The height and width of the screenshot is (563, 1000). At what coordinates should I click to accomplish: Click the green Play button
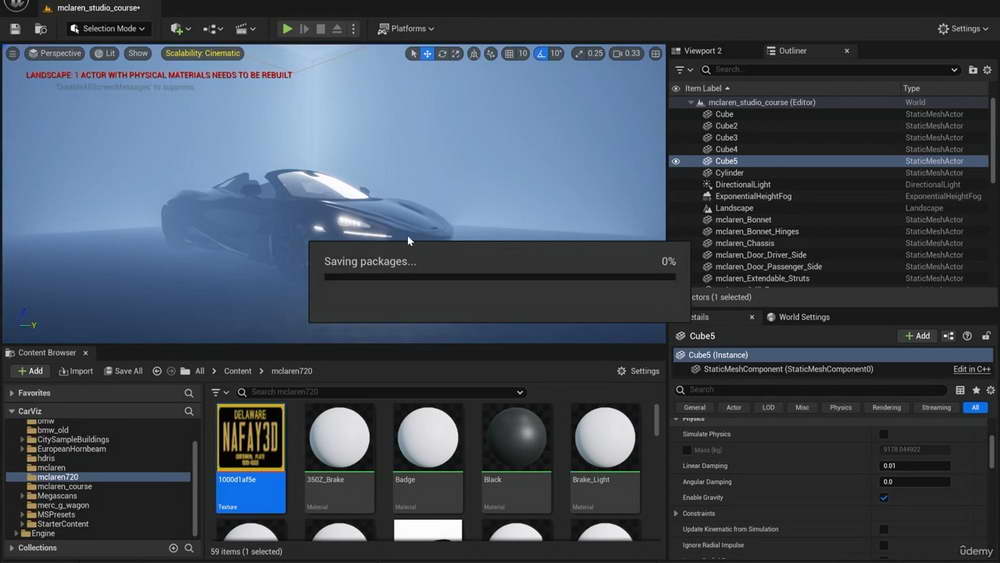point(287,29)
